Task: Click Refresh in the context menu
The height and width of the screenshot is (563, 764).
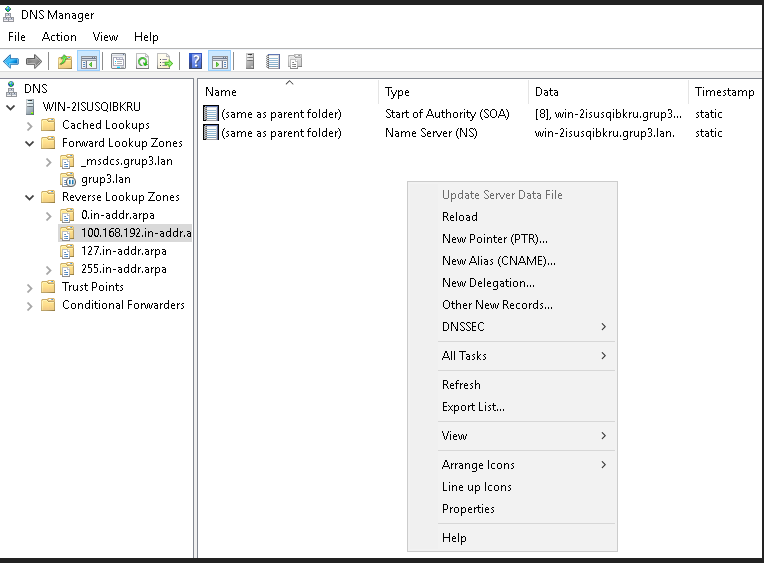Action: click(512, 385)
